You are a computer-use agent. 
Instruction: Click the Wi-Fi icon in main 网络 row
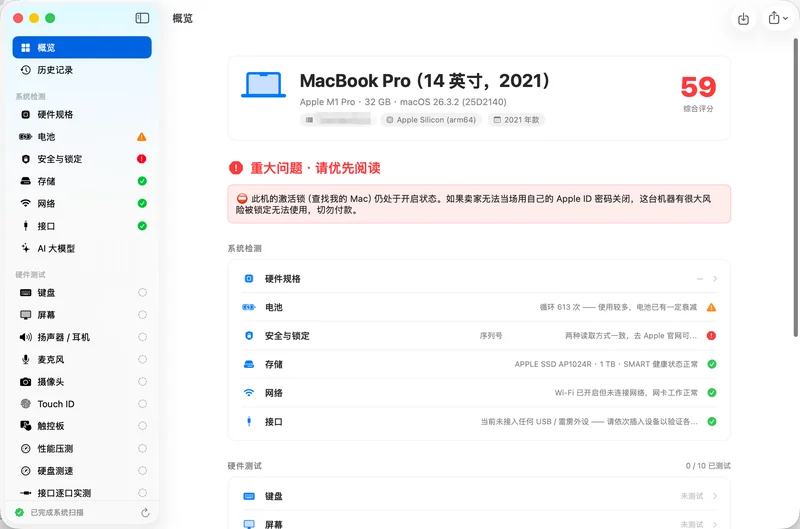pos(248,393)
